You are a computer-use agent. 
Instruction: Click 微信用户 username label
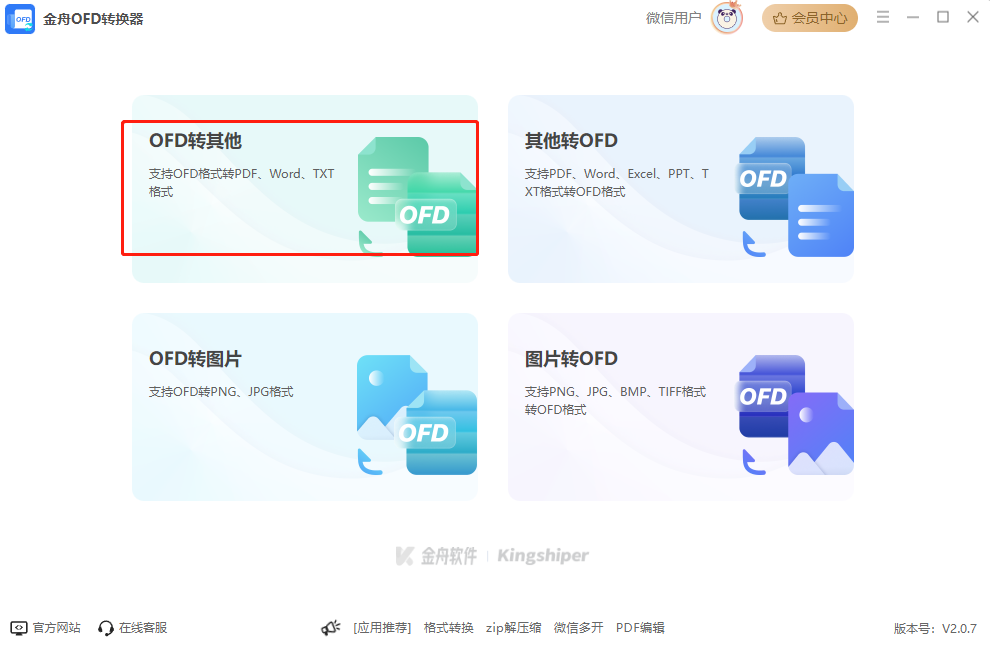coord(673,18)
